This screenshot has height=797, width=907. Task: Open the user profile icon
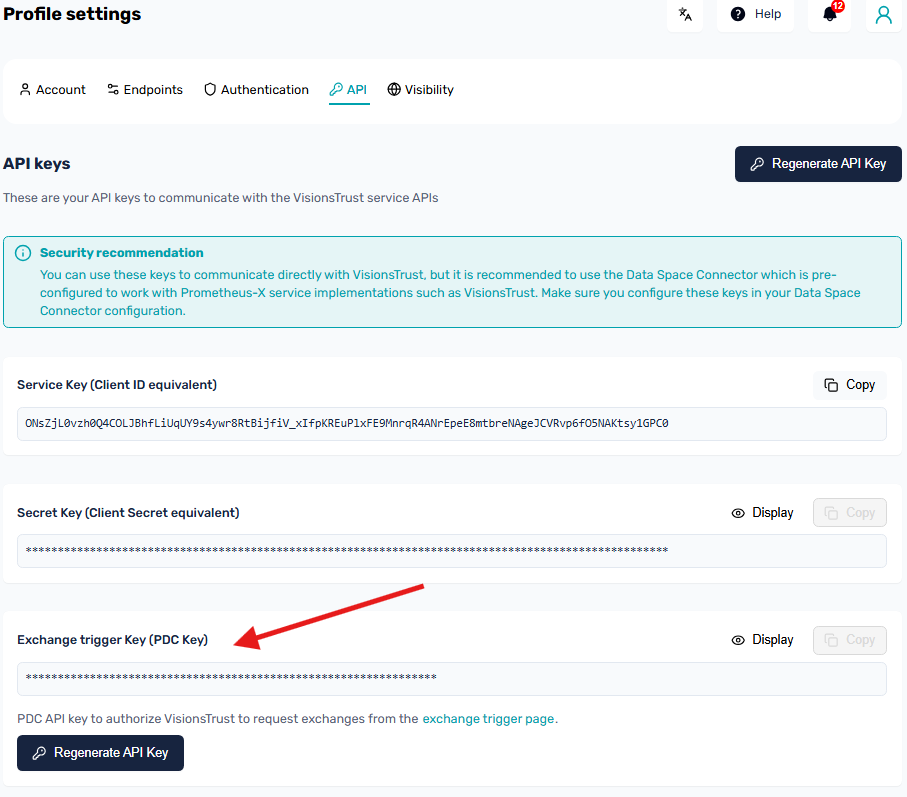point(881,15)
